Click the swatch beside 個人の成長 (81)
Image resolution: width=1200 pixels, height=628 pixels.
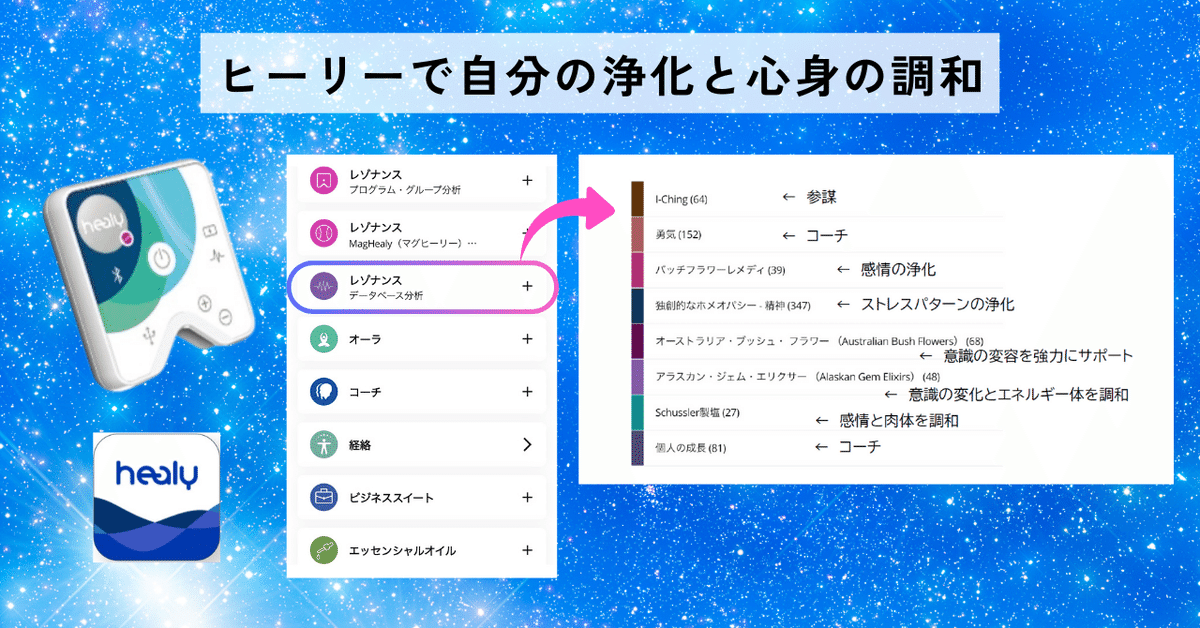(637, 448)
